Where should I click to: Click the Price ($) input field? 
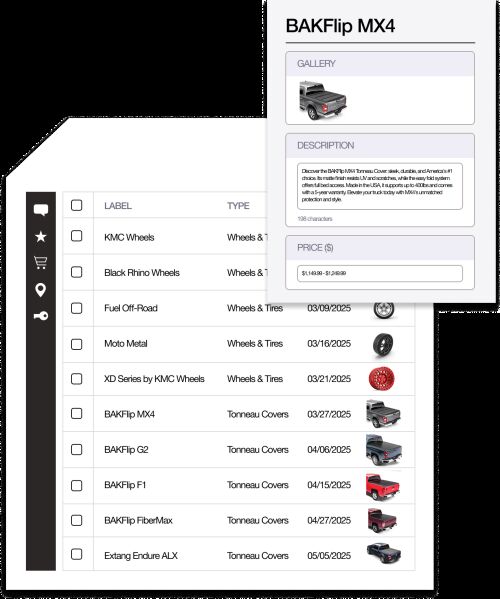tap(380, 273)
